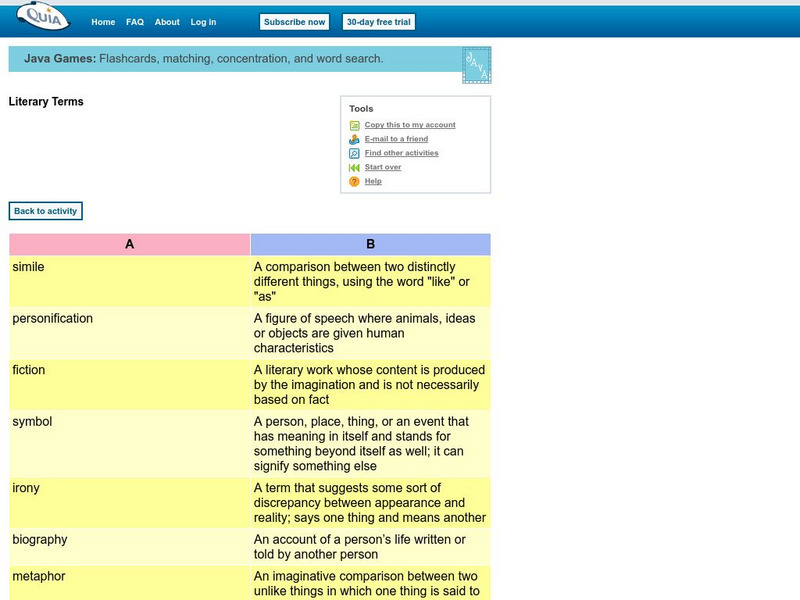Start the 30-day free trial
The height and width of the screenshot is (600, 800).
378,22
